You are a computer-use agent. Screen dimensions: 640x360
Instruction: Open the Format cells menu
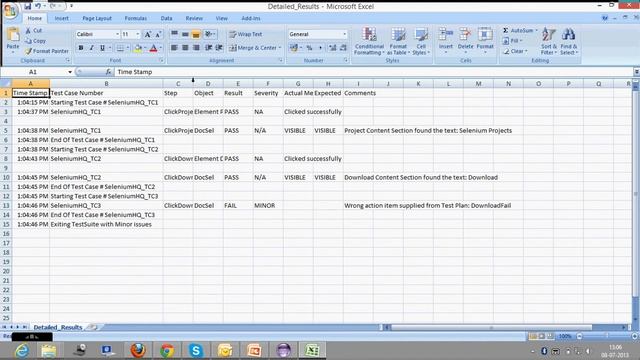coord(485,40)
